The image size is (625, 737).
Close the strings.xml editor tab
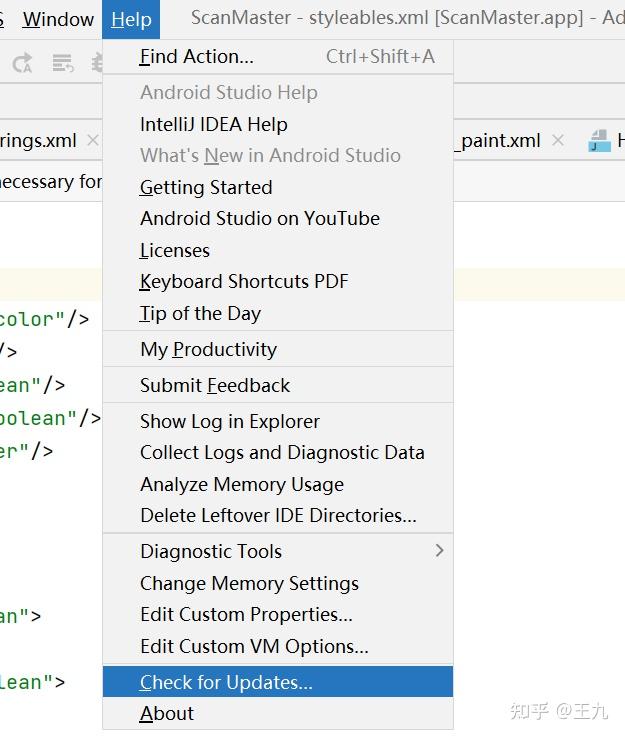click(93, 140)
